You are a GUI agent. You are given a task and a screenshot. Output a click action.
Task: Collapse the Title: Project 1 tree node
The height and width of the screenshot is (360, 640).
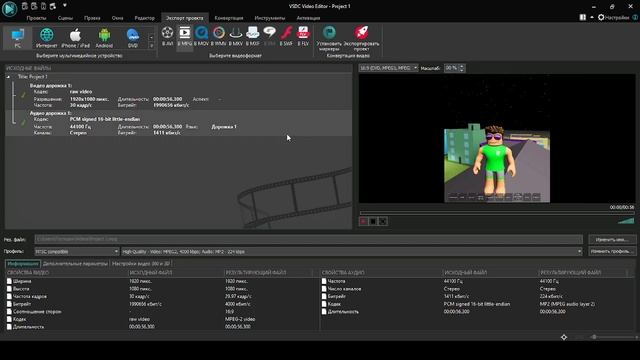(x=8, y=77)
